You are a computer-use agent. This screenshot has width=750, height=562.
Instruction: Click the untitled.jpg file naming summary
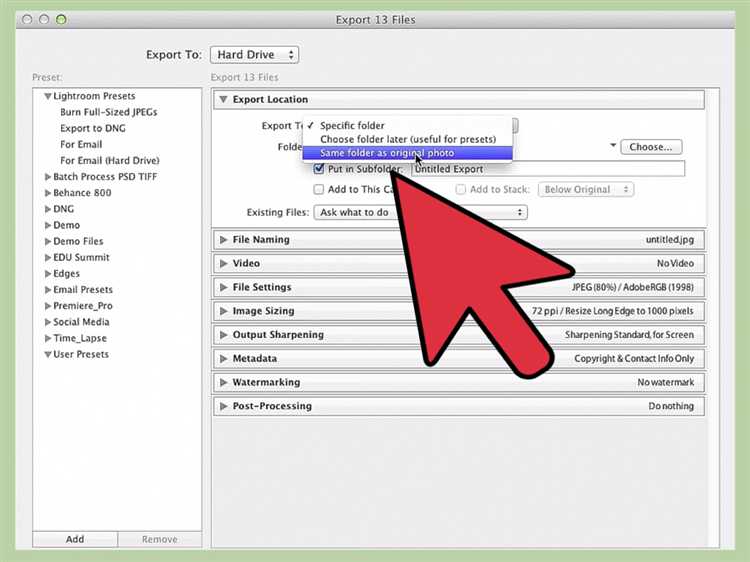[670, 240]
